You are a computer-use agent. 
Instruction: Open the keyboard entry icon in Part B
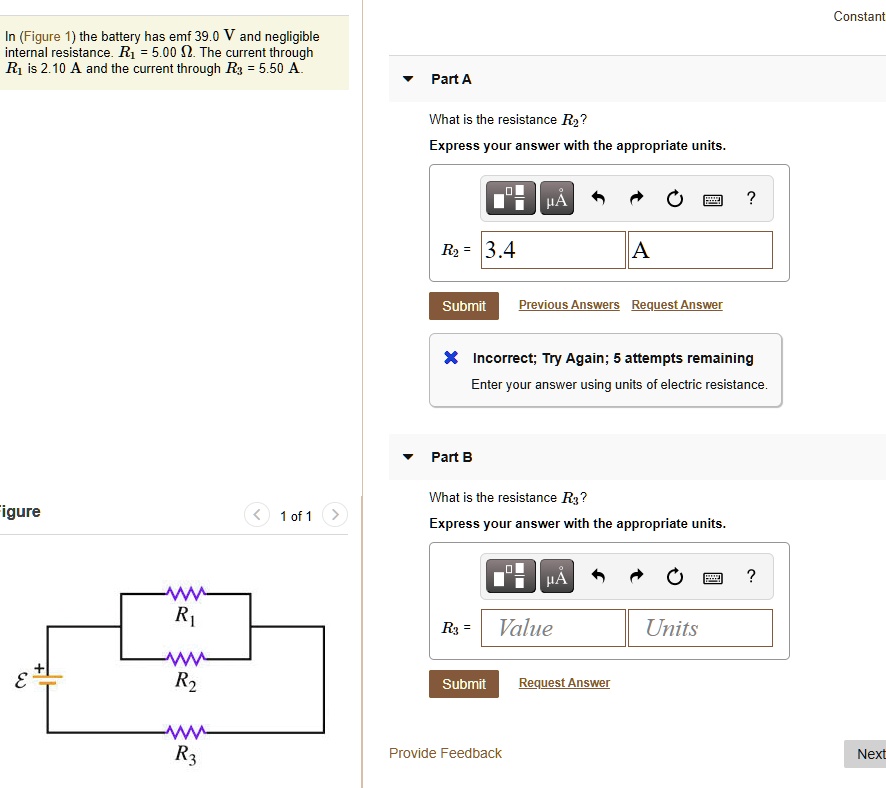[x=714, y=576]
